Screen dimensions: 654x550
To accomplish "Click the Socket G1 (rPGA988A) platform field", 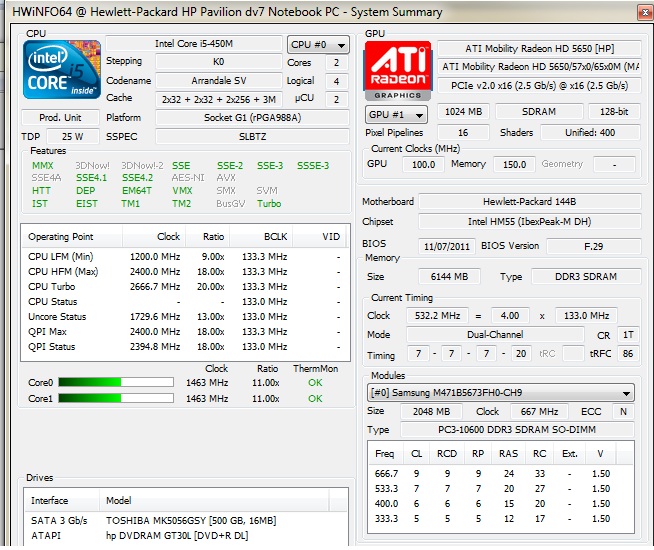I will 252,118.
